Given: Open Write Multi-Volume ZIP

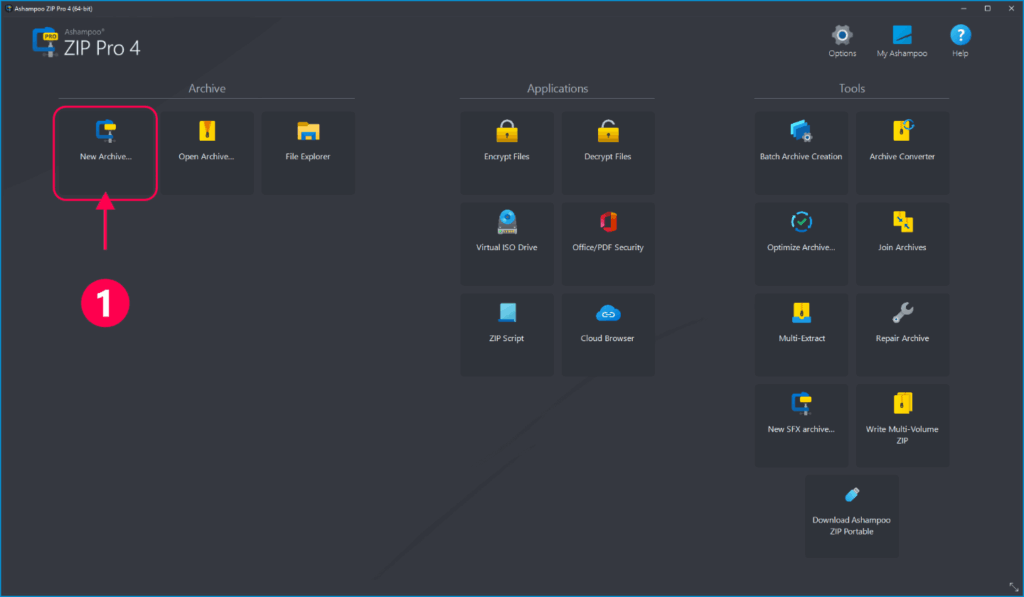Looking at the screenshot, I should click(x=903, y=425).
